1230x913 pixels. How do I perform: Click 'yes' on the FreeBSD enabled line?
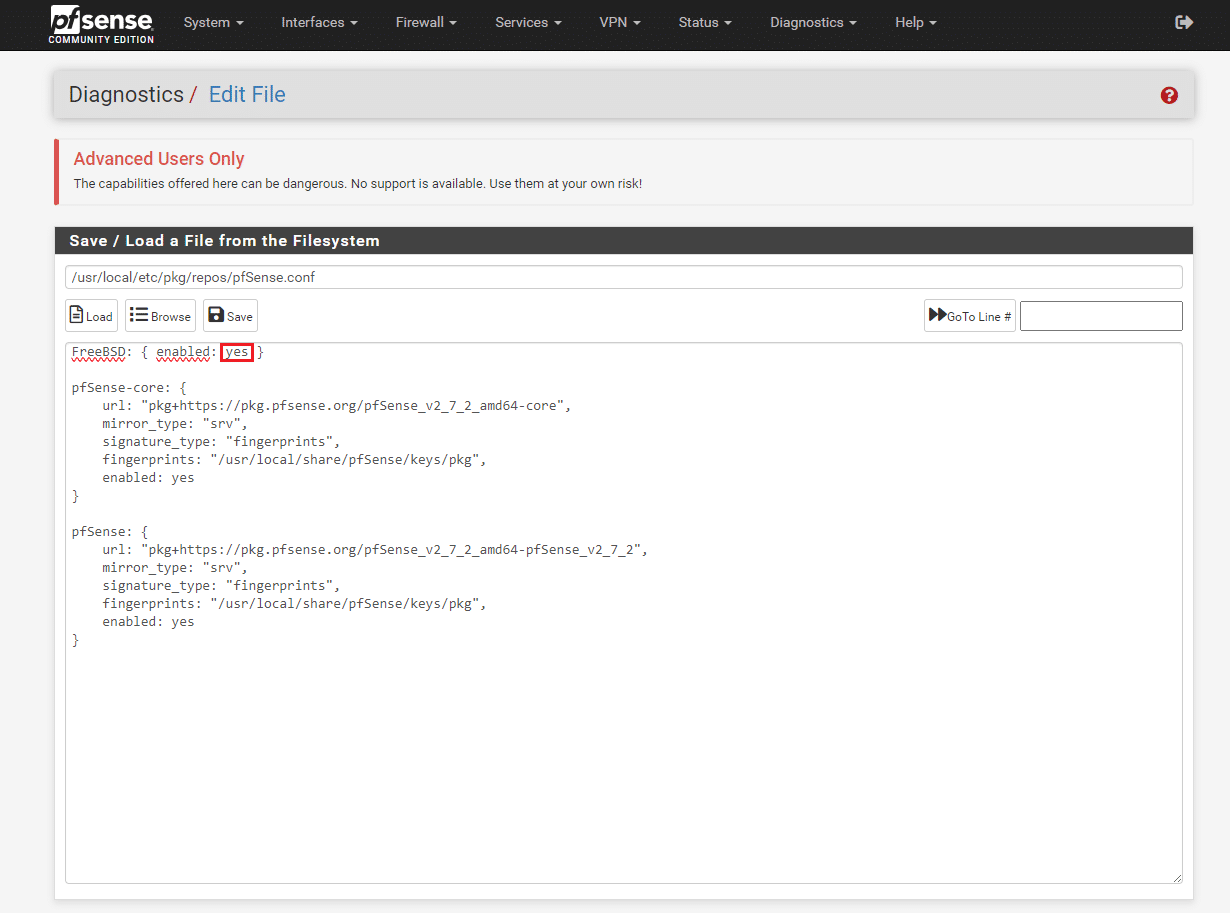(237, 352)
